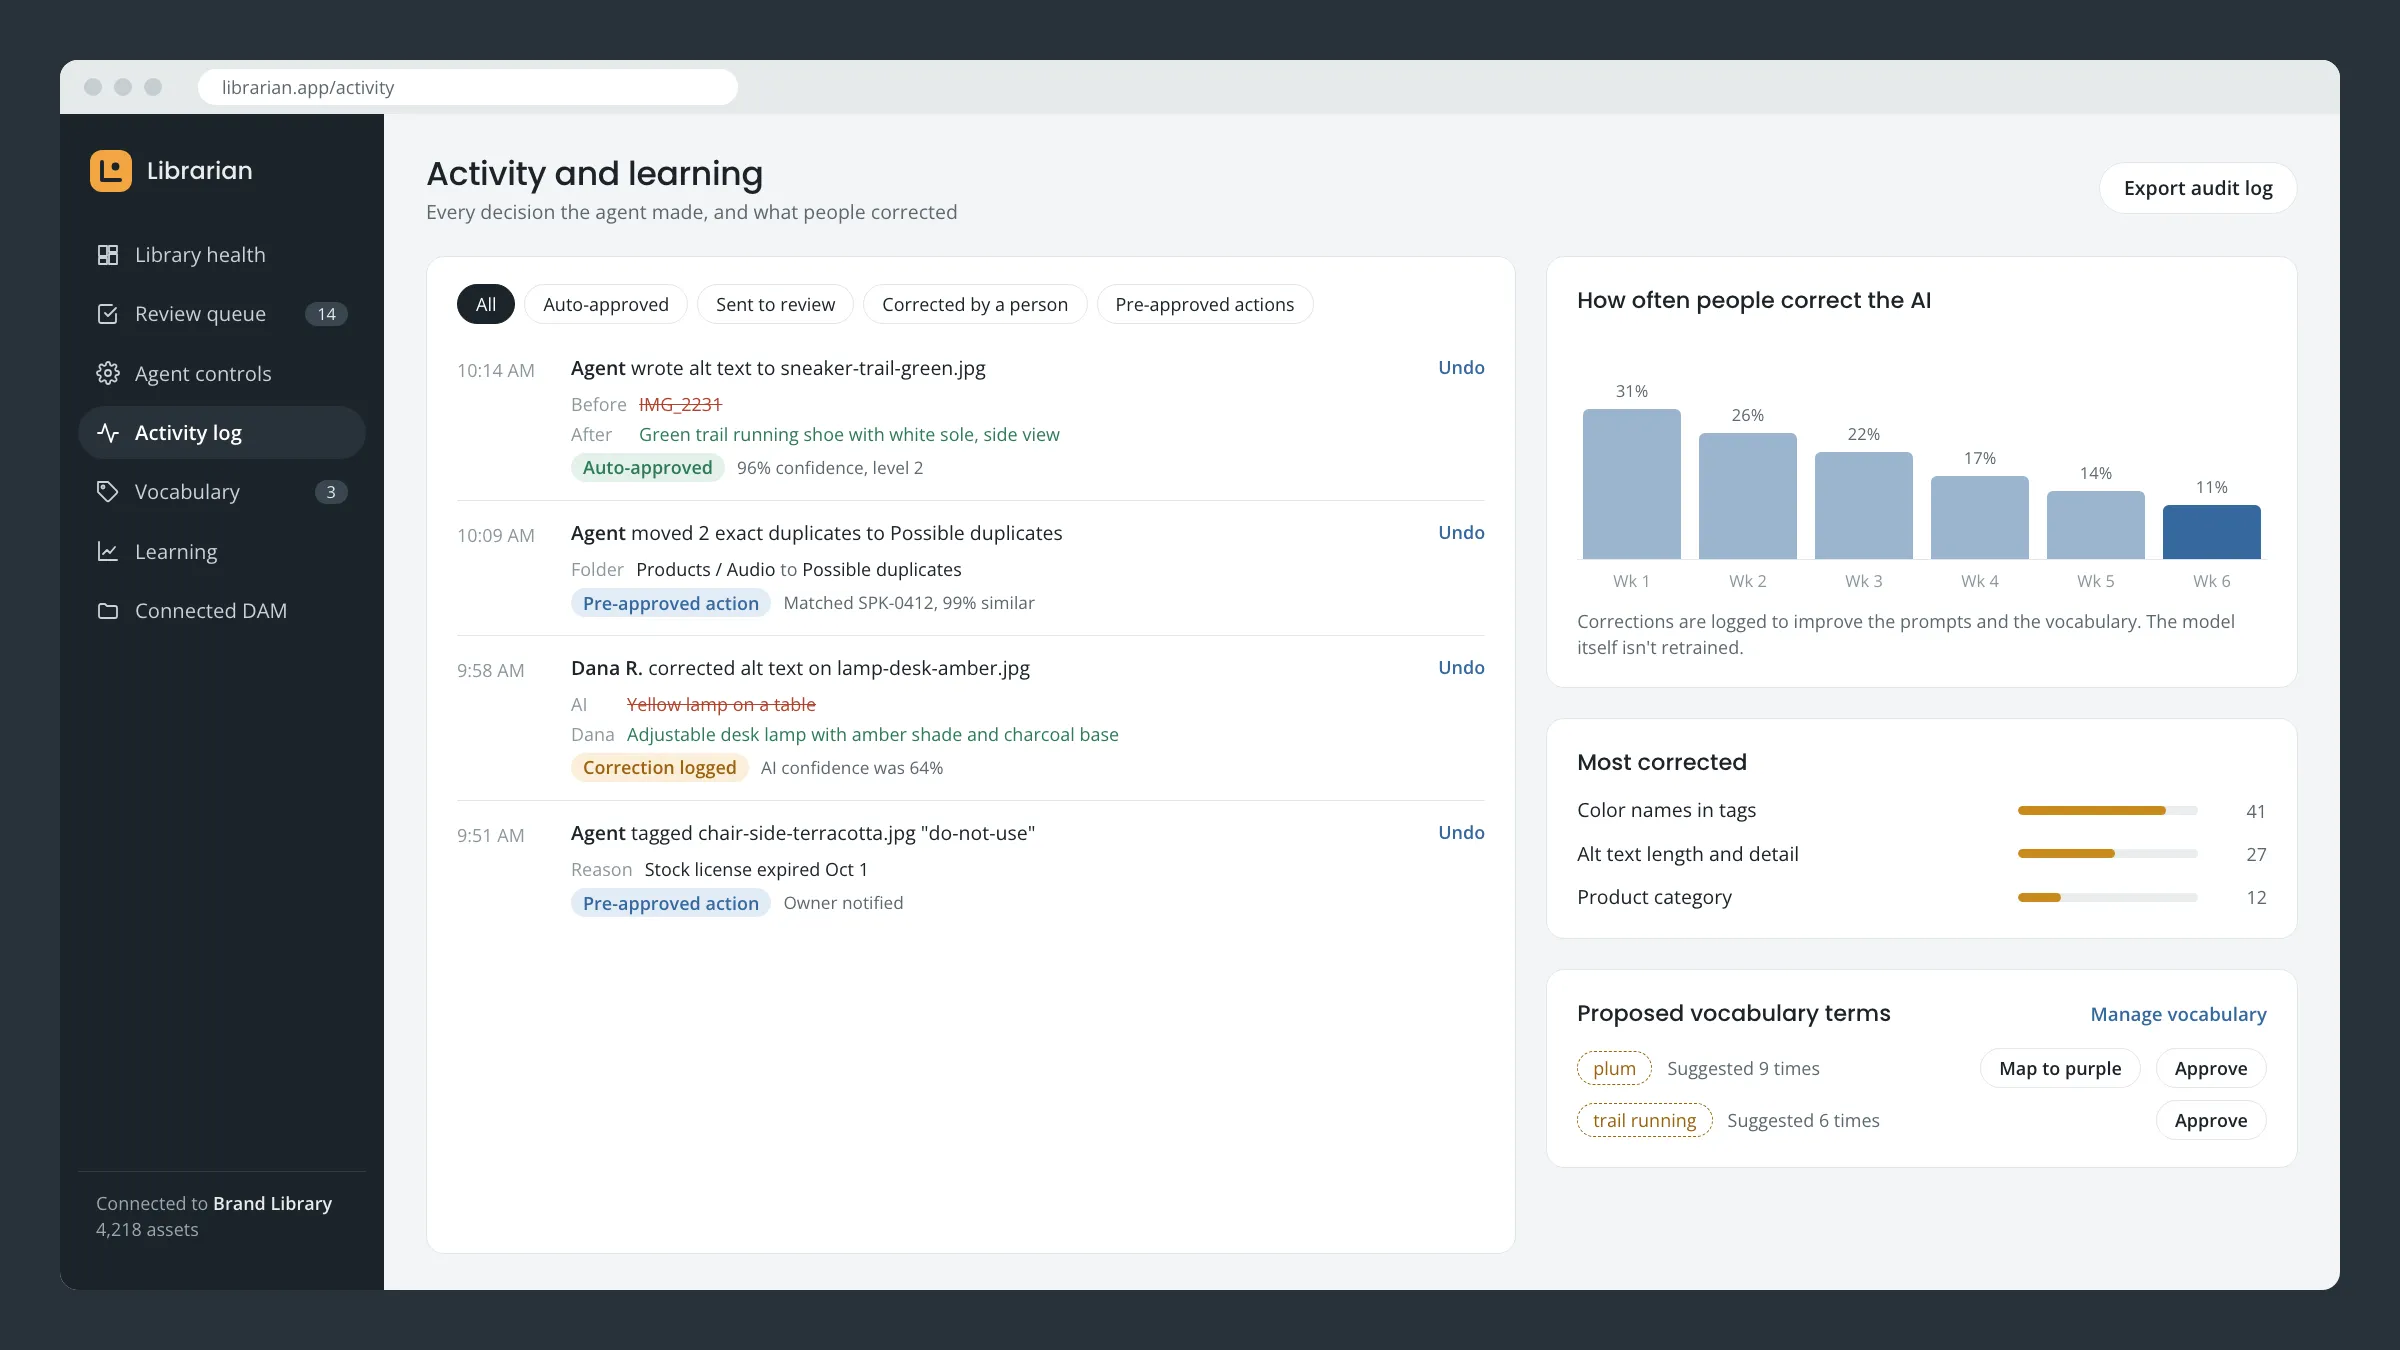Click the Learning chart icon
Viewport: 2400px width, 1350px height.
(108, 551)
